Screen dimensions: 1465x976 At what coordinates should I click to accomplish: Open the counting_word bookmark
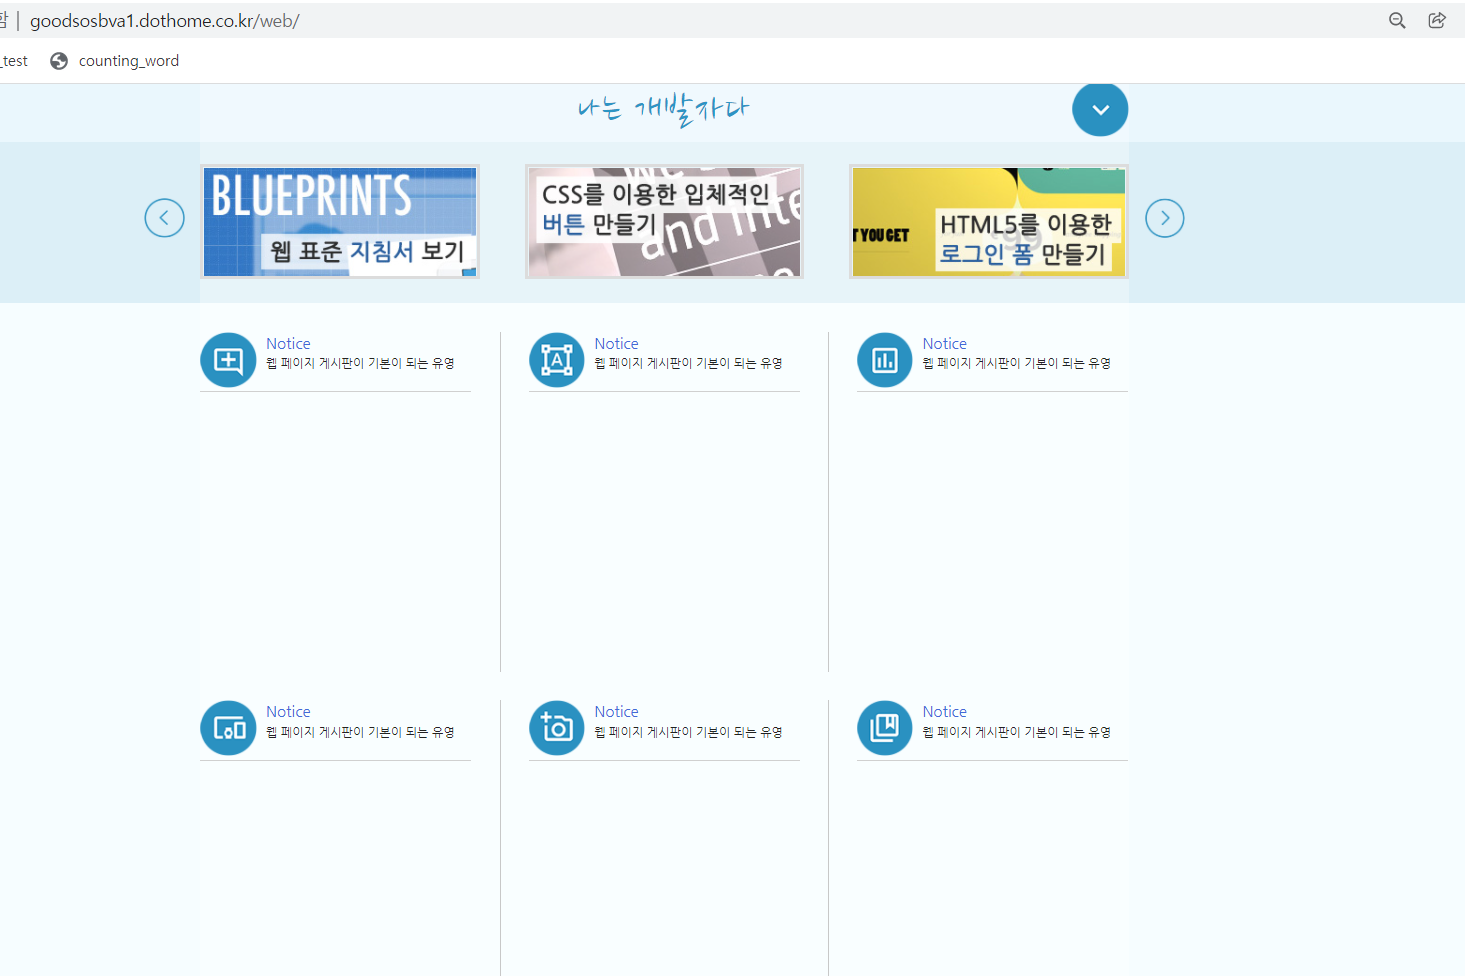click(130, 60)
